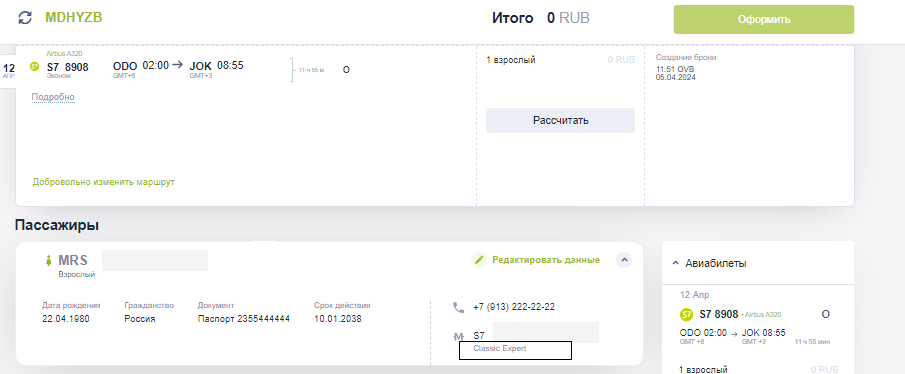Collapse the MRS passenger card
The width and height of the screenshot is (905, 374).
[624, 260]
